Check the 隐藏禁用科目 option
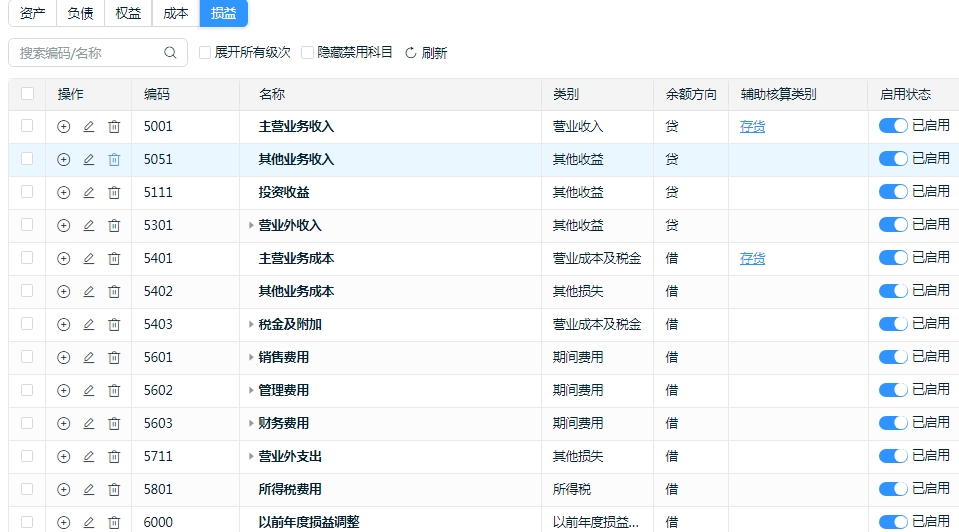 308,53
